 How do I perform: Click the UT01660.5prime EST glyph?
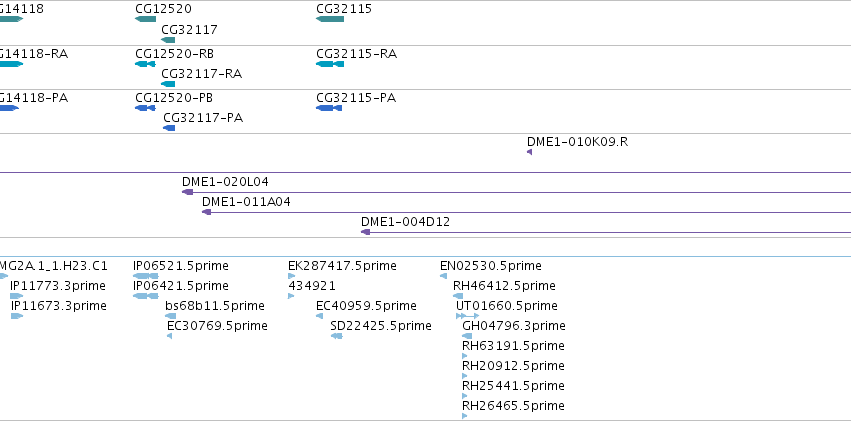tap(467, 316)
